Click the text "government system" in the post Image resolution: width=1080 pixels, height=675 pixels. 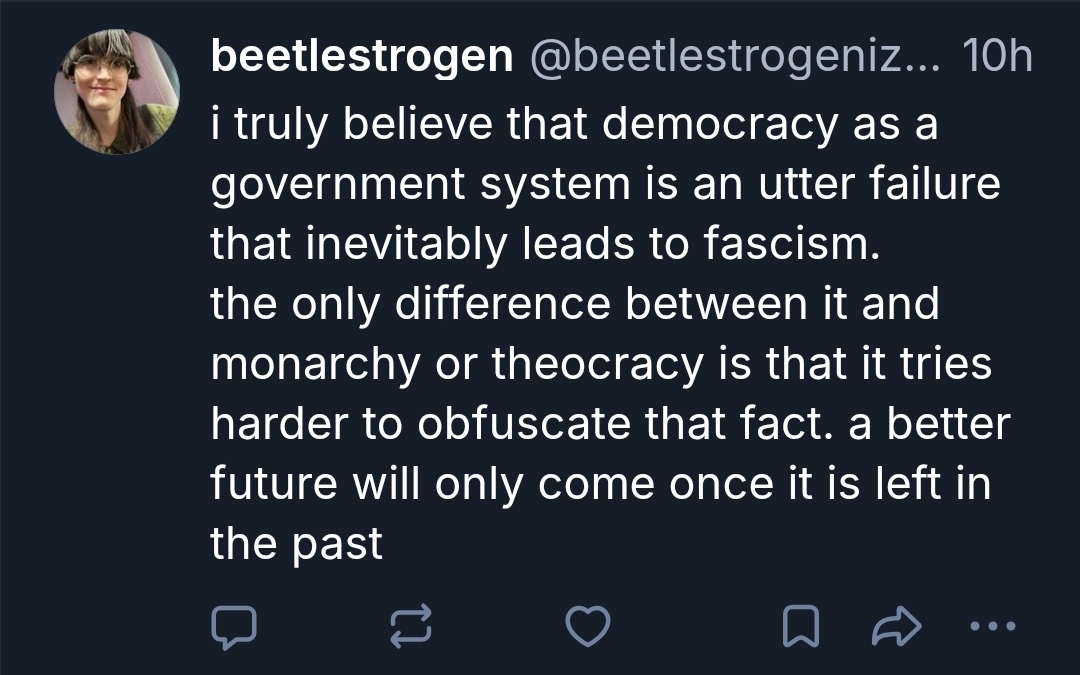(421, 185)
